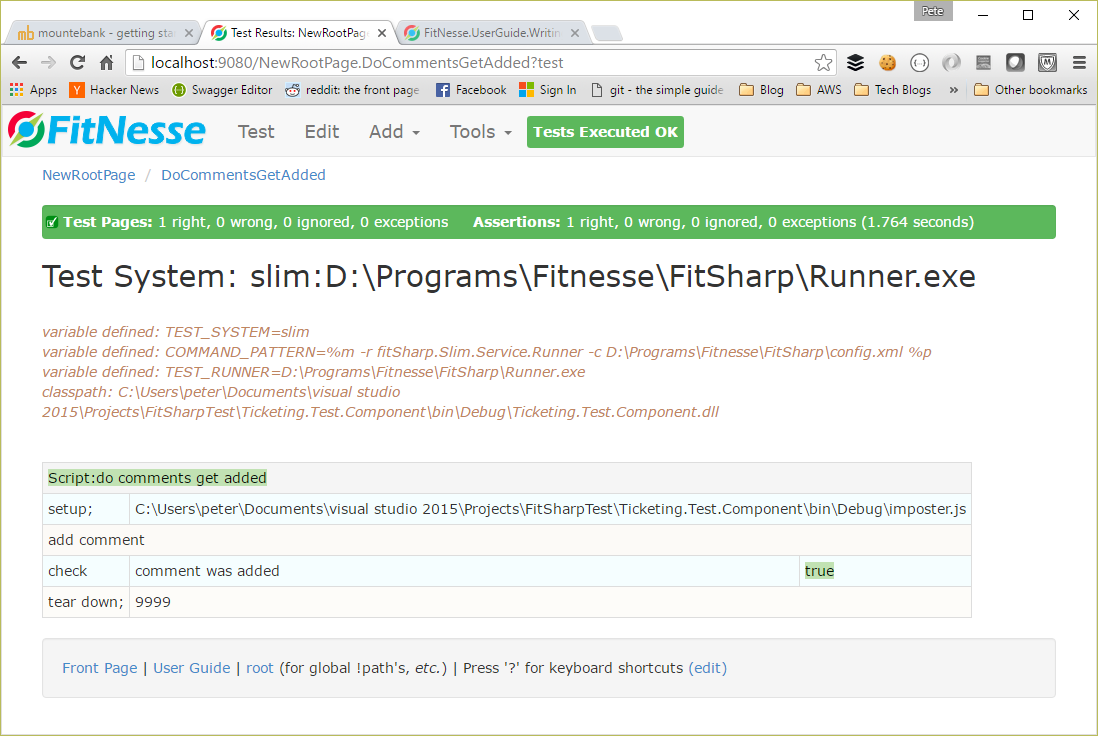Navigate back with the browser back arrow
The height and width of the screenshot is (736, 1098).
coord(19,62)
